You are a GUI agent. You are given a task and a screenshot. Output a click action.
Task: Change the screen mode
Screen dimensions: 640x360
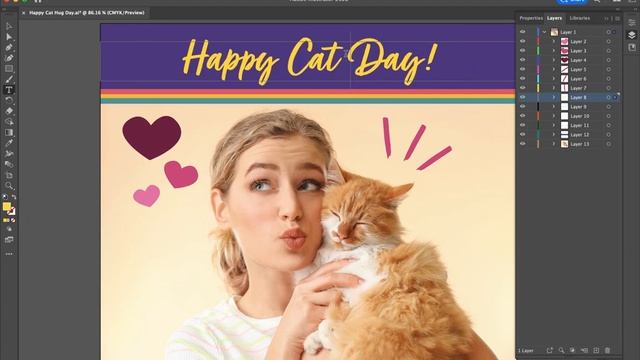(x=9, y=240)
